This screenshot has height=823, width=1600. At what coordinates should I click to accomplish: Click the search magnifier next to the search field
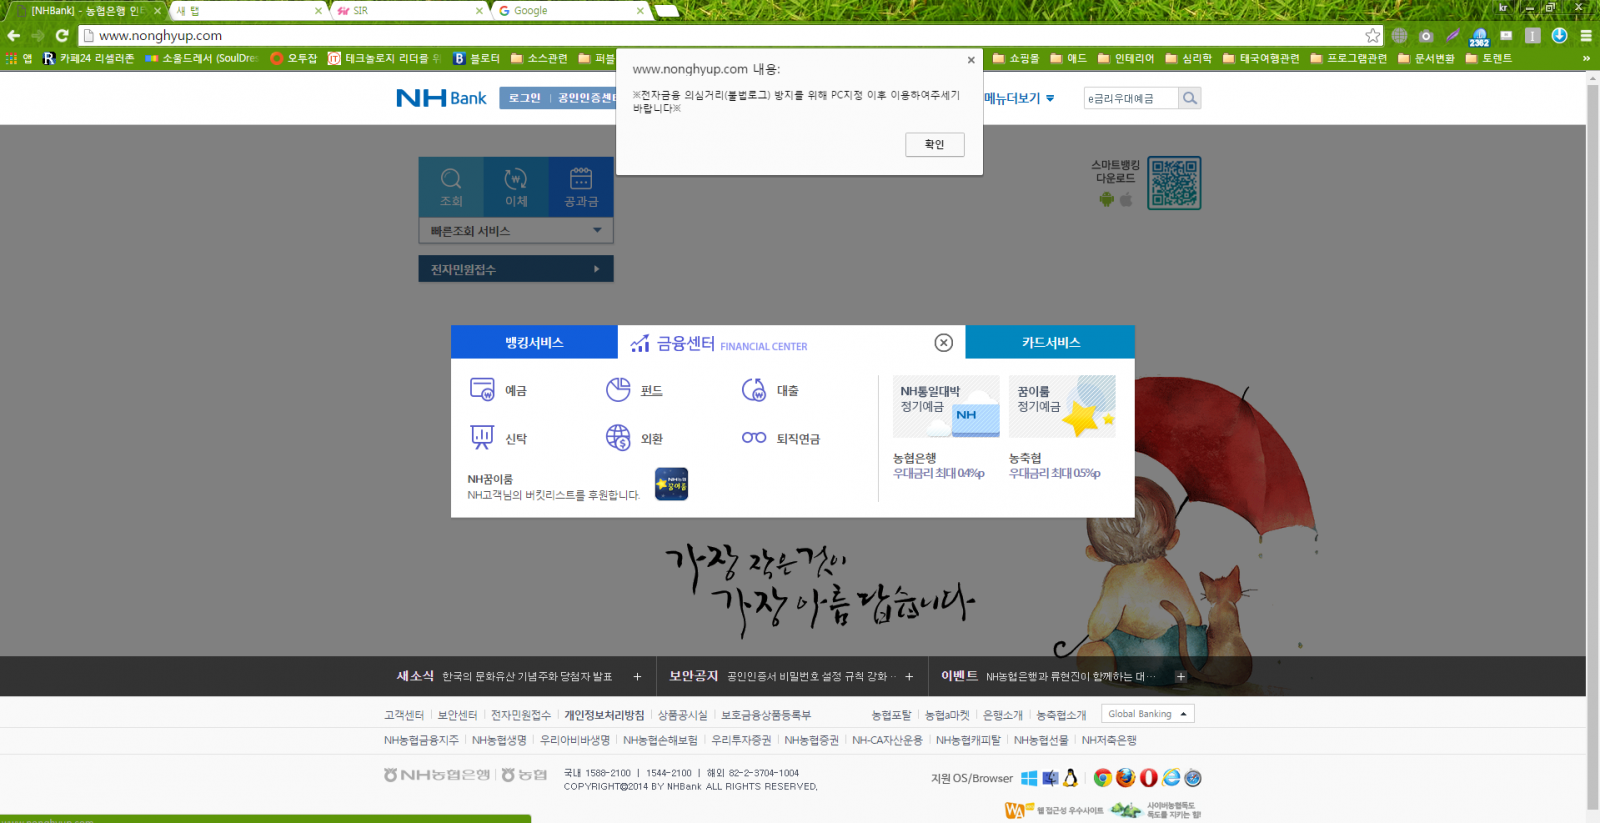point(1189,98)
